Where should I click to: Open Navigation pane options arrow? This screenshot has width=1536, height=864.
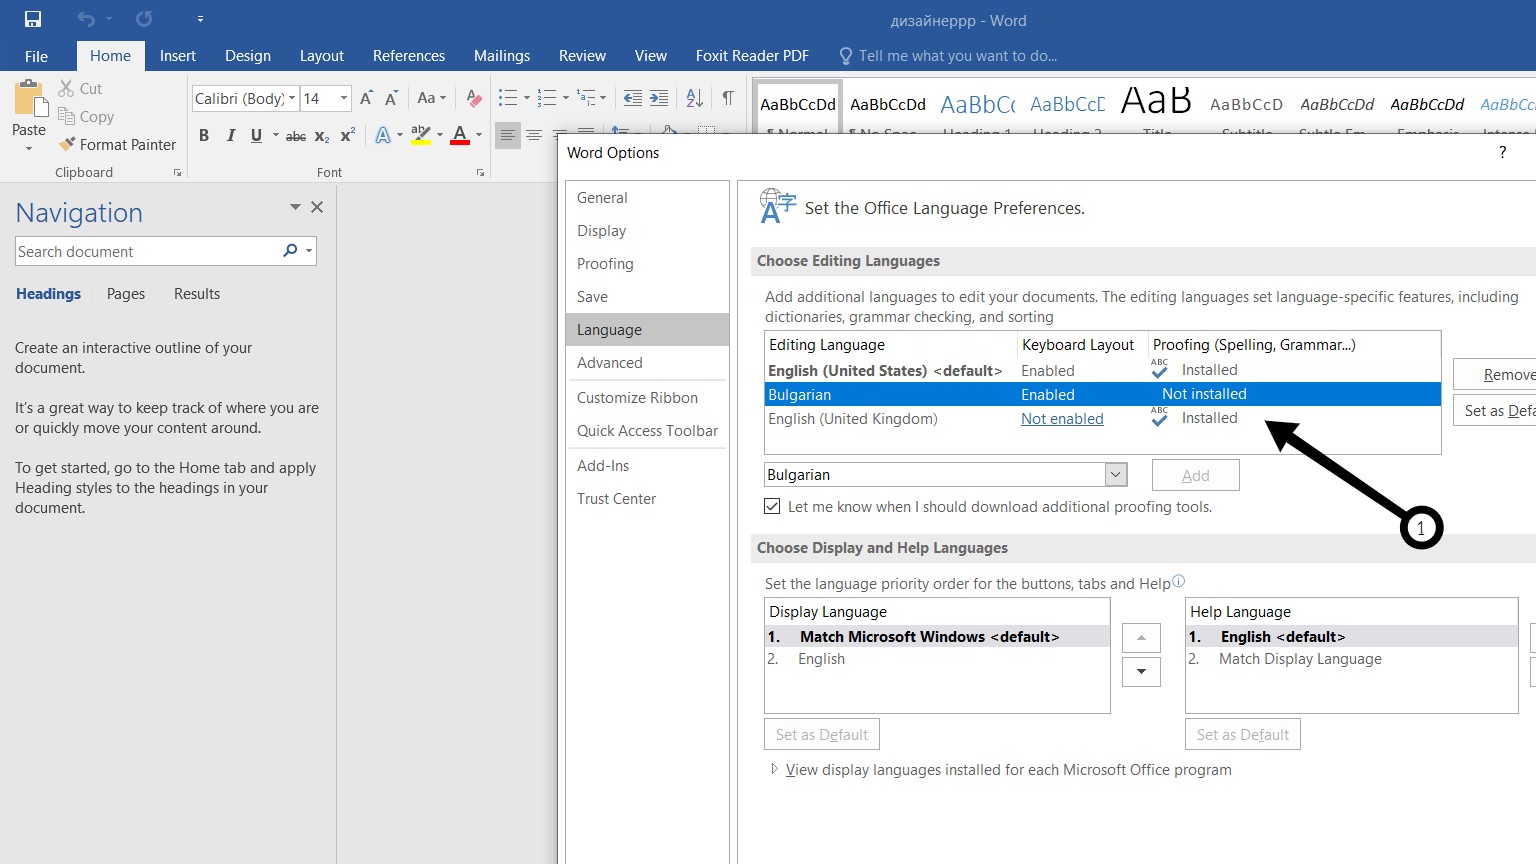295,207
